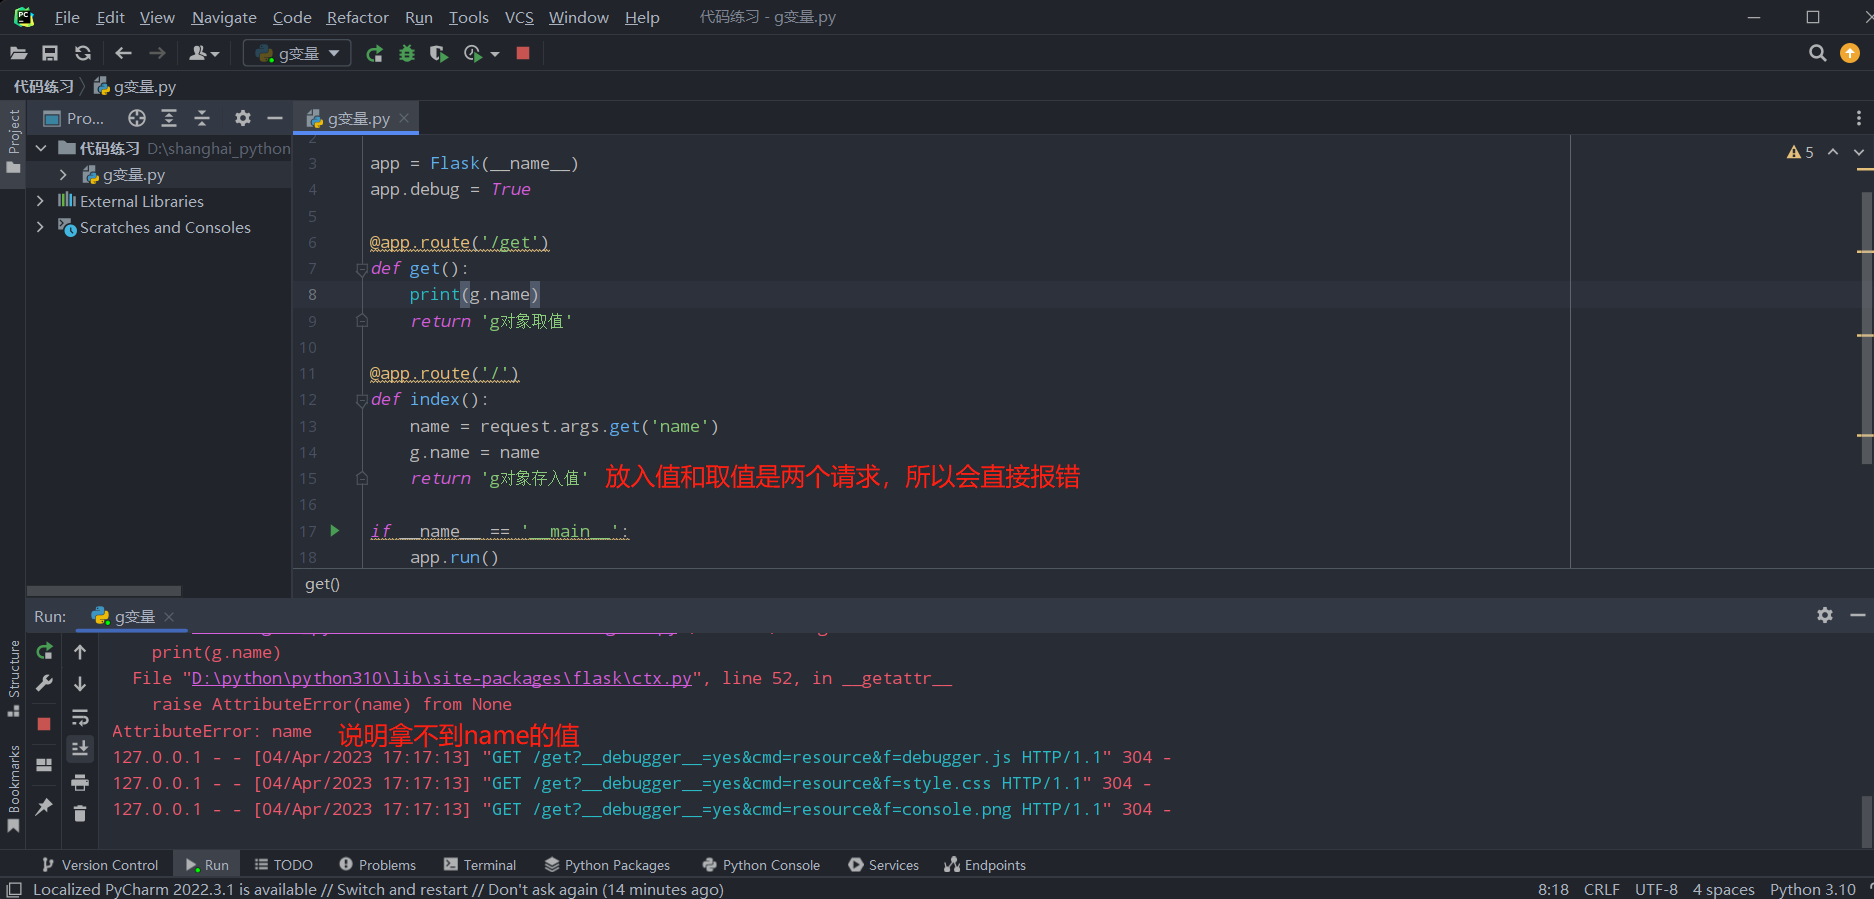This screenshot has height=899, width=1874.
Task: Open the File menu
Action: pos(67,17)
